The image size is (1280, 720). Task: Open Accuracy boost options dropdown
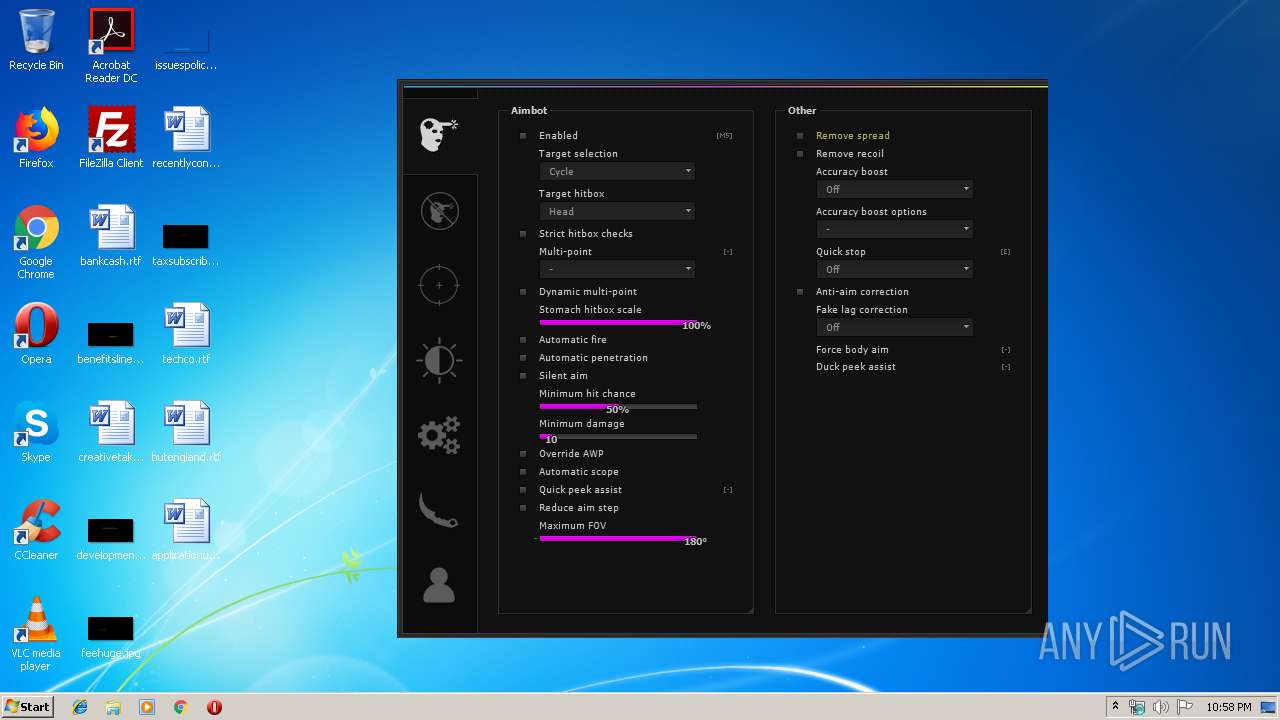tap(894, 229)
